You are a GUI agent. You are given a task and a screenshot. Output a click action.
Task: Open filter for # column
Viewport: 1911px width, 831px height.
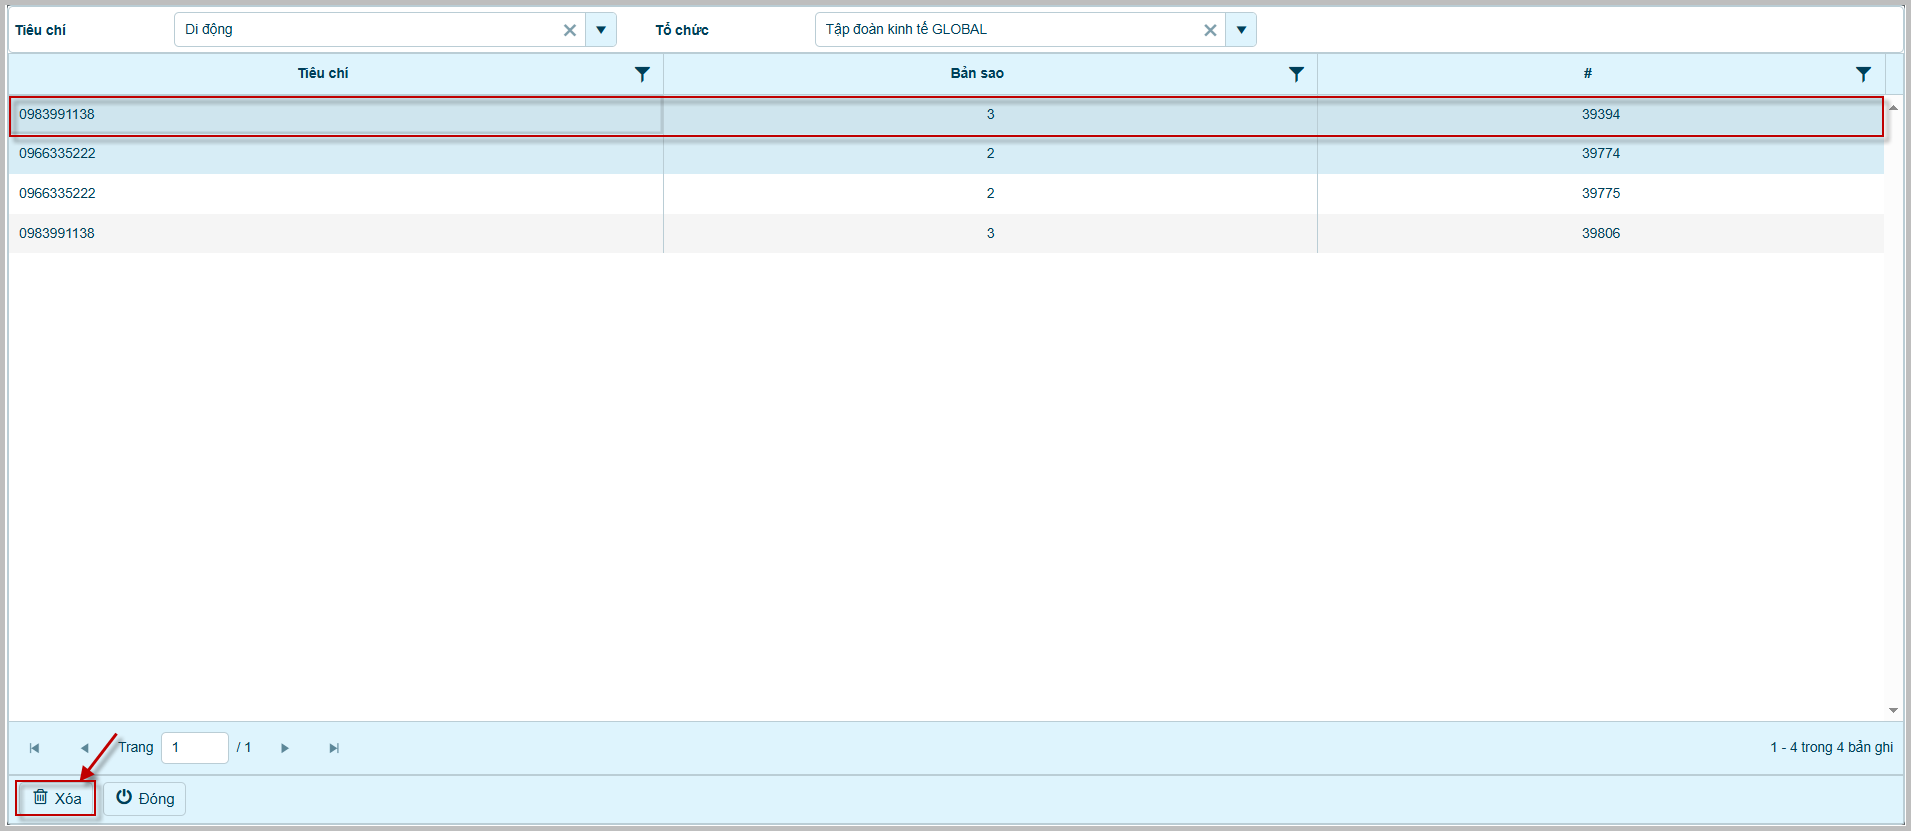1863,74
